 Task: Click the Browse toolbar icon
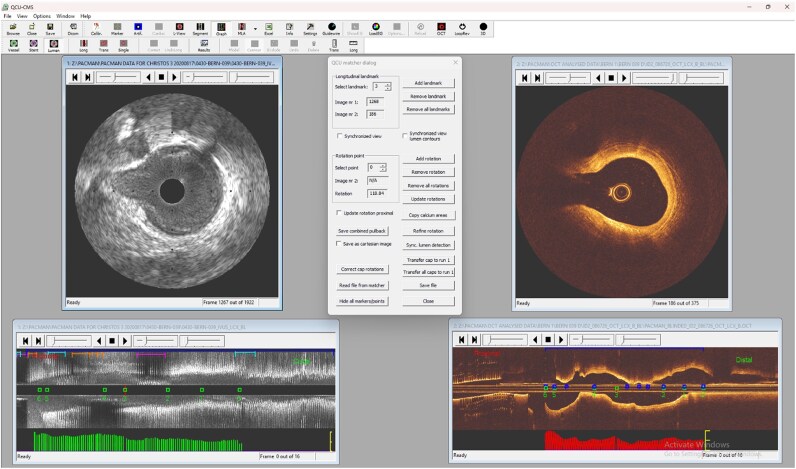click(13, 29)
